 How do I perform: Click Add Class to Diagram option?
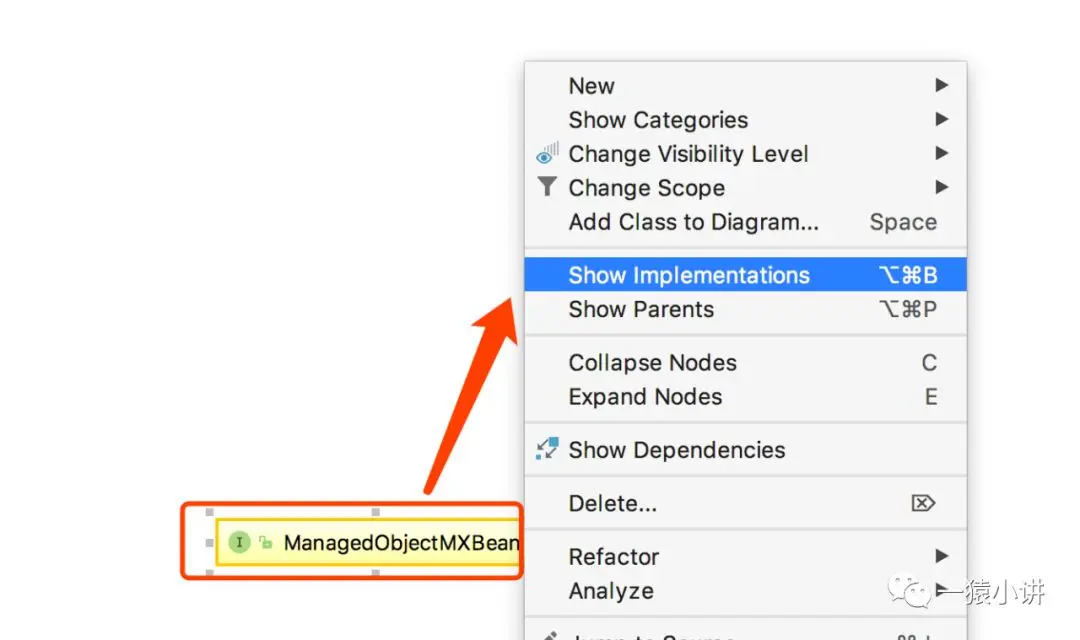pyautogui.click(x=693, y=222)
